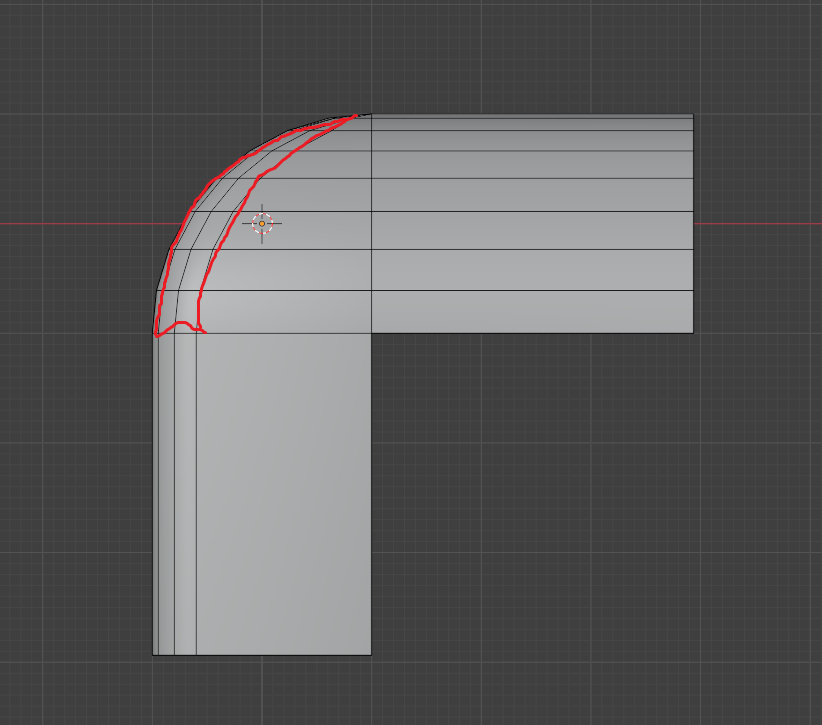
Task: Click the bottom-right corner vertex of horizontal arm
Action: [x=693, y=332]
